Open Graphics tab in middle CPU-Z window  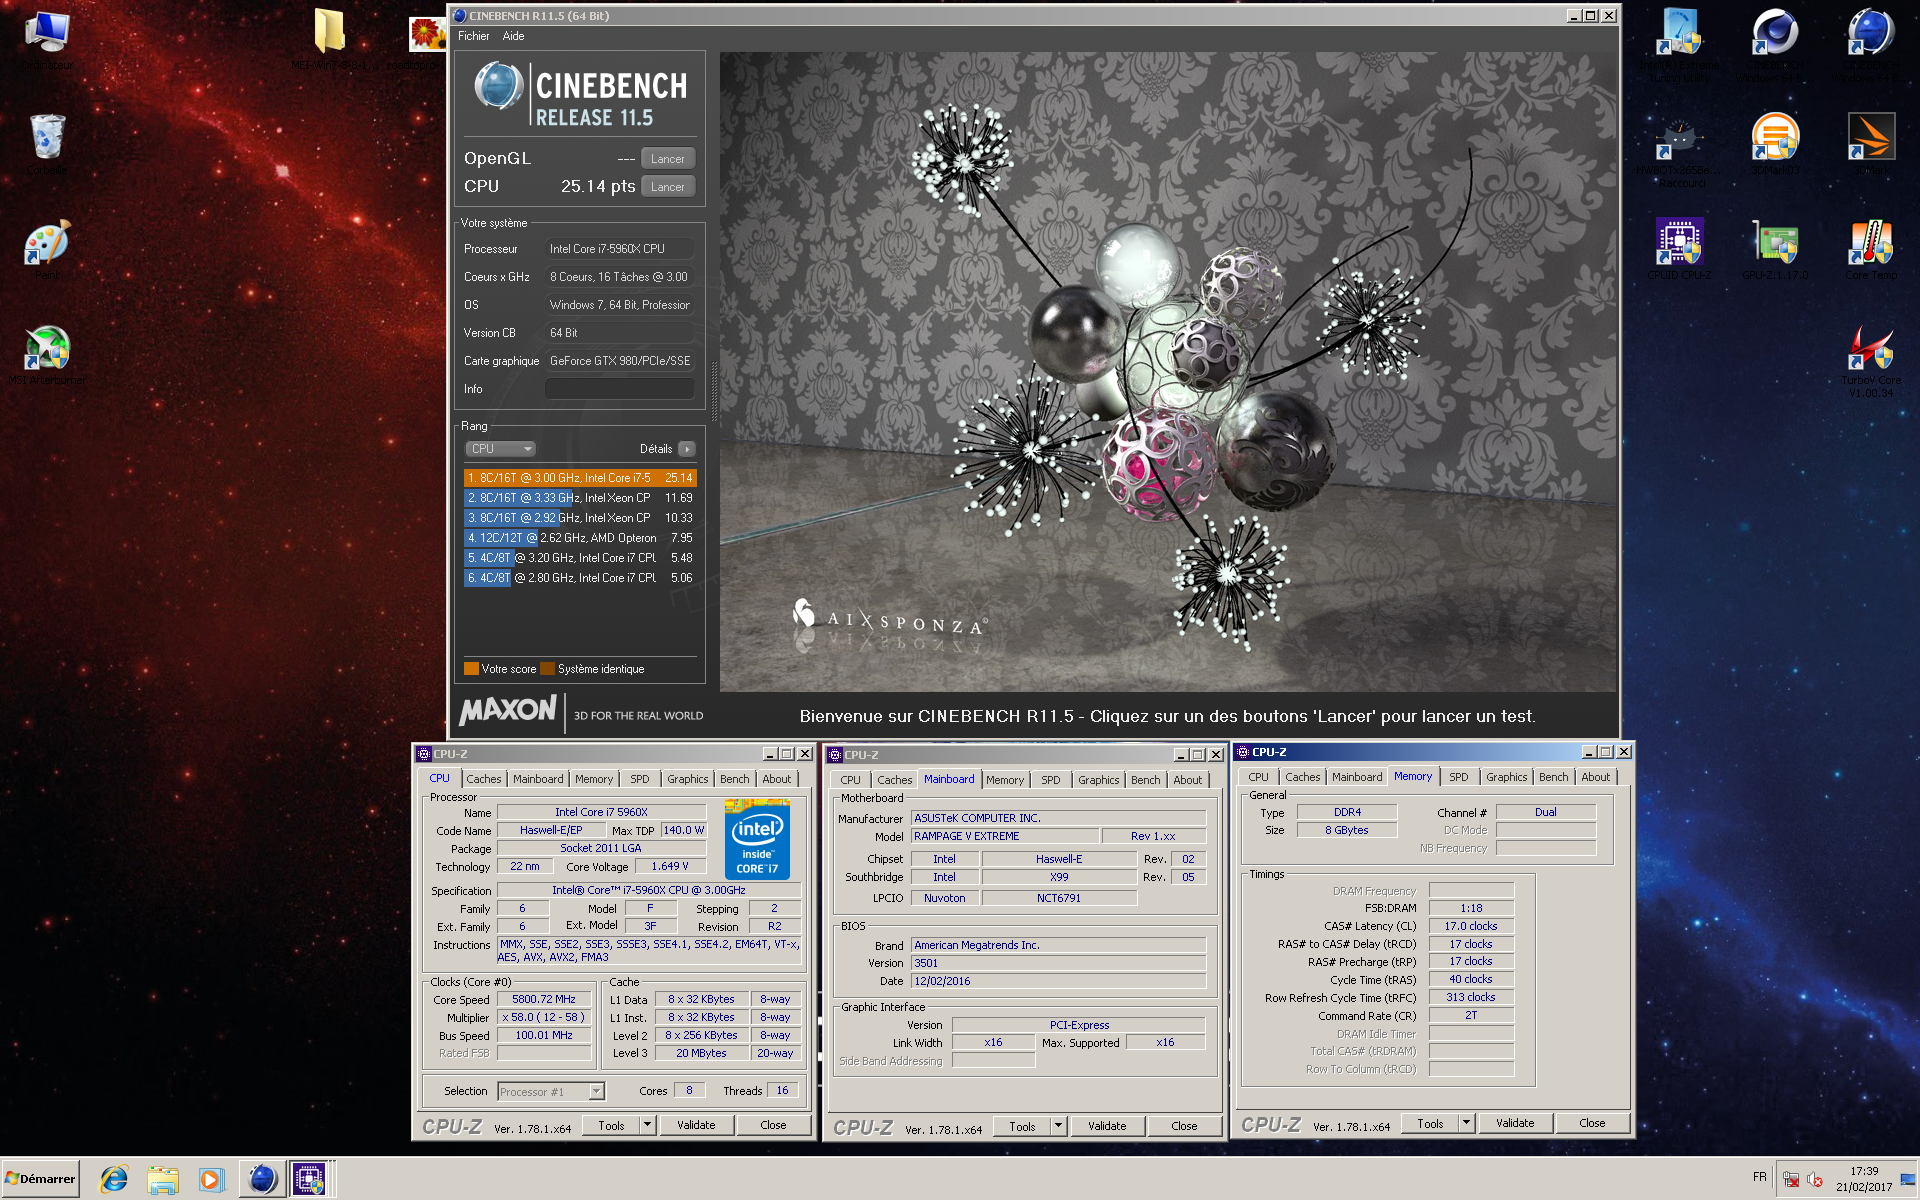click(1098, 780)
